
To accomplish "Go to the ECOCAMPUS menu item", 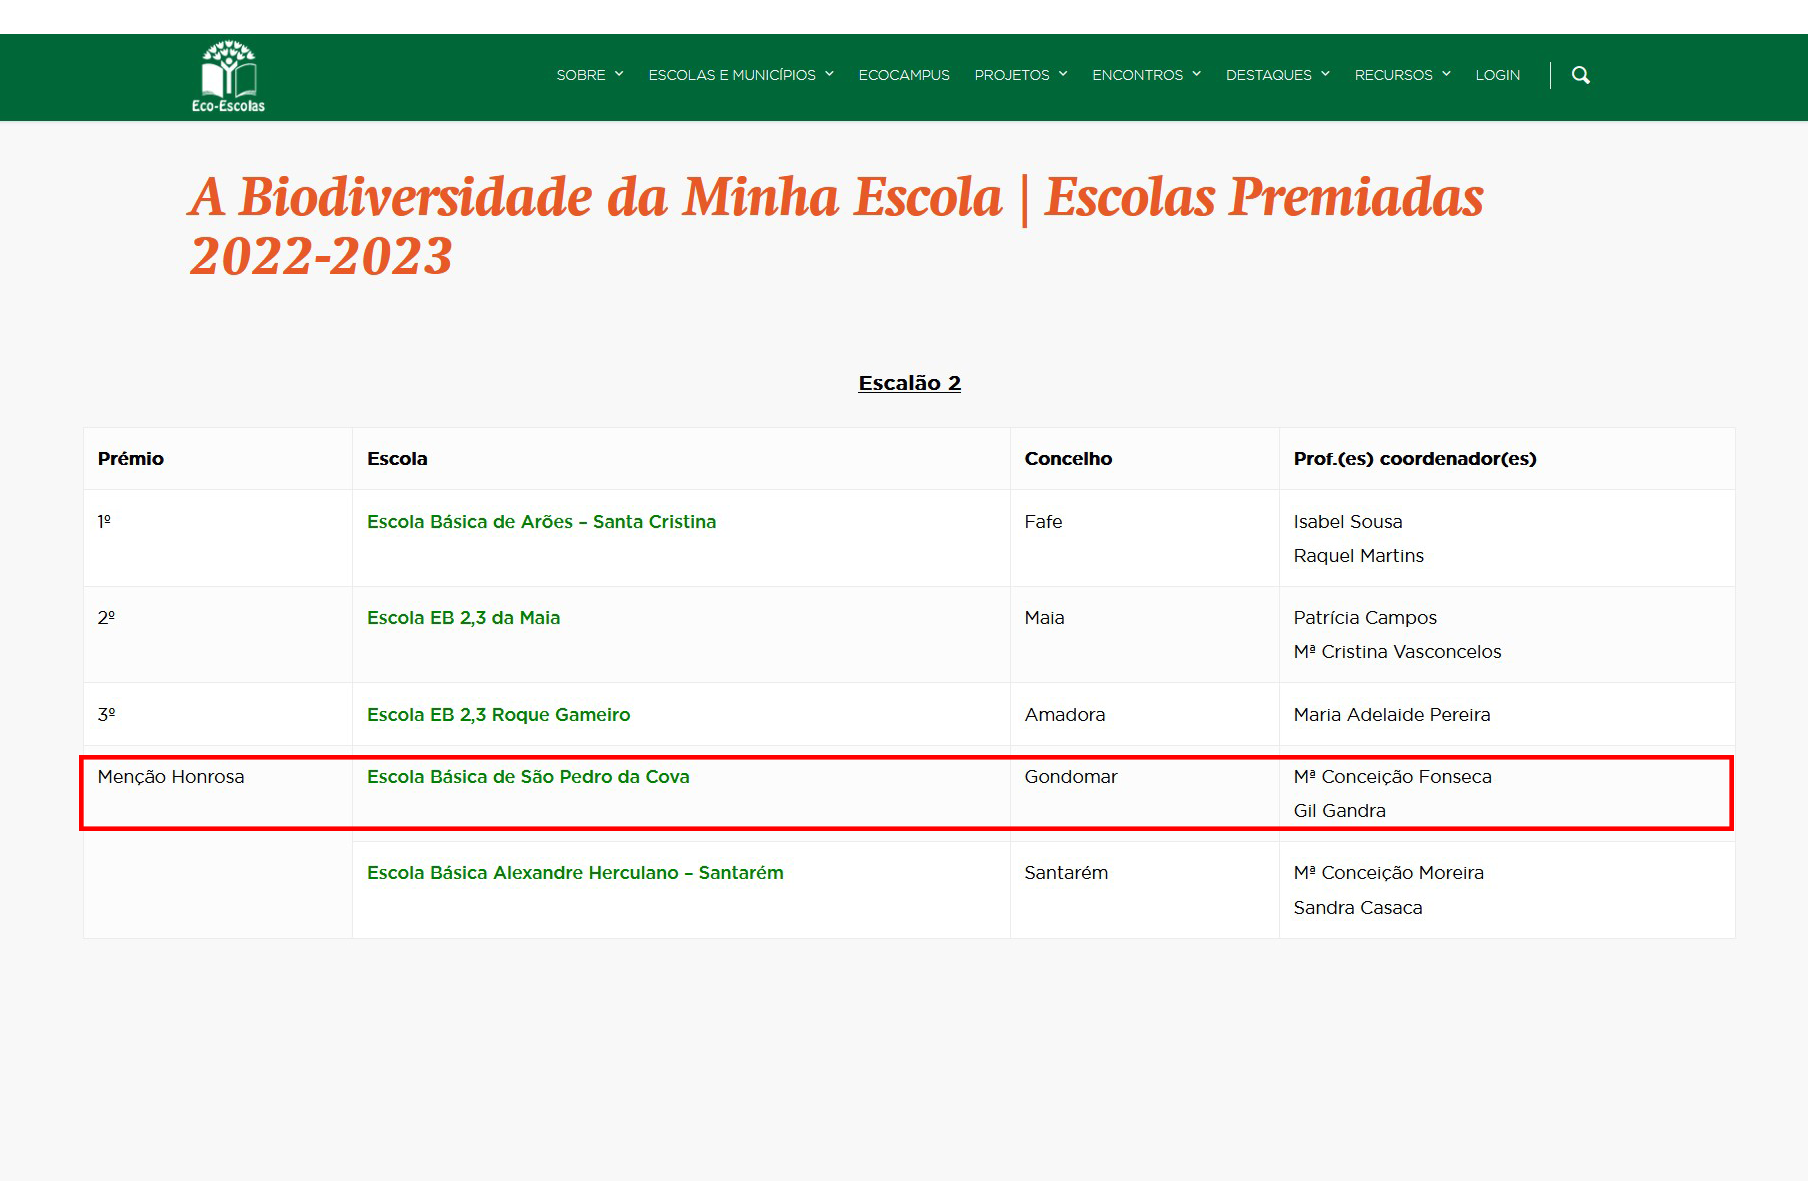I will tap(904, 75).
